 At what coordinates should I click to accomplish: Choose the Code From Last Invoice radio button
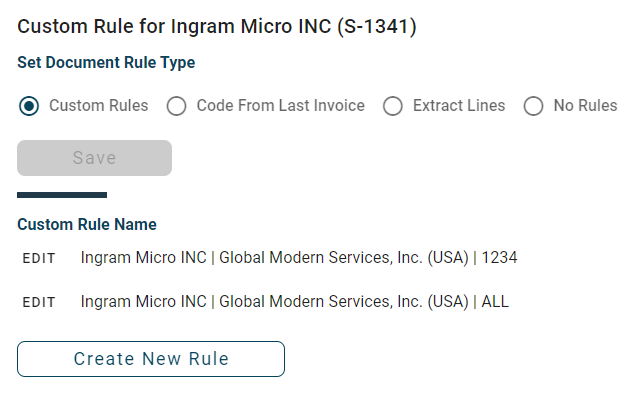coord(176,106)
